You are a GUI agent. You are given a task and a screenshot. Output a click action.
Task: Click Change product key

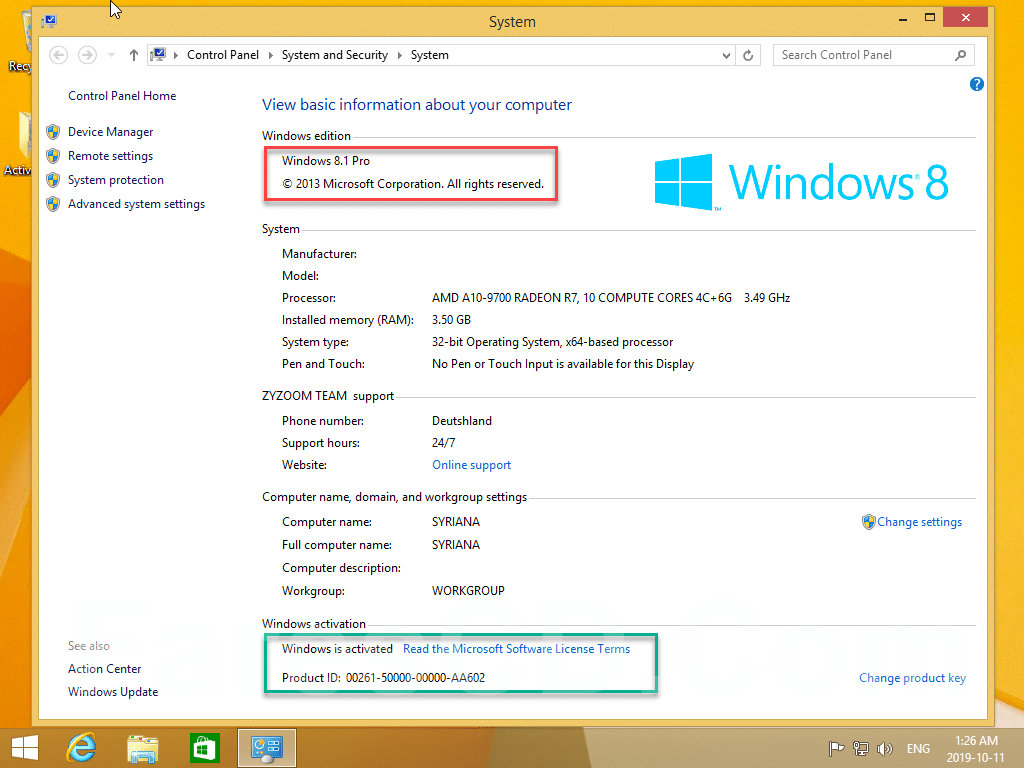pyautogui.click(x=912, y=678)
